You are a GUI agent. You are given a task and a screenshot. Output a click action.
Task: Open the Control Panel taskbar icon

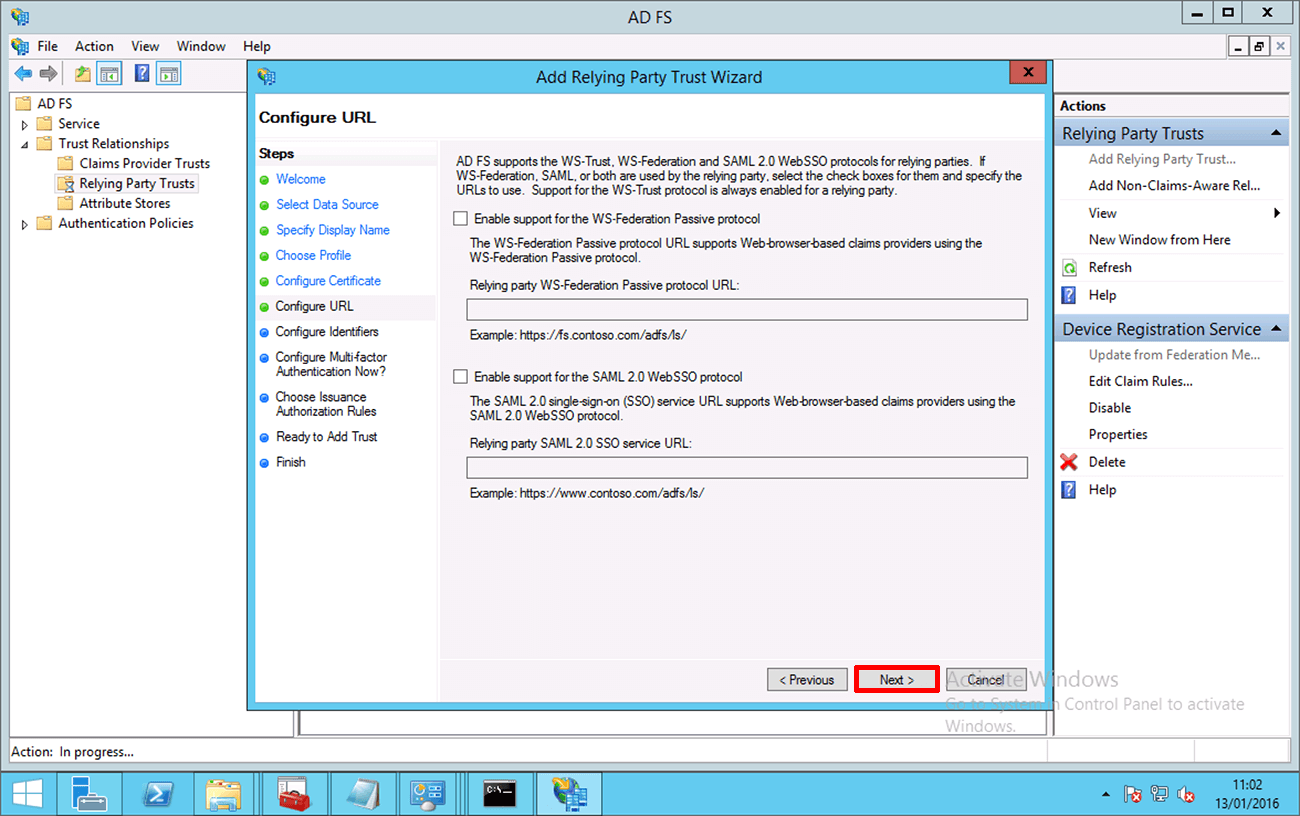pyautogui.click(x=428, y=794)
